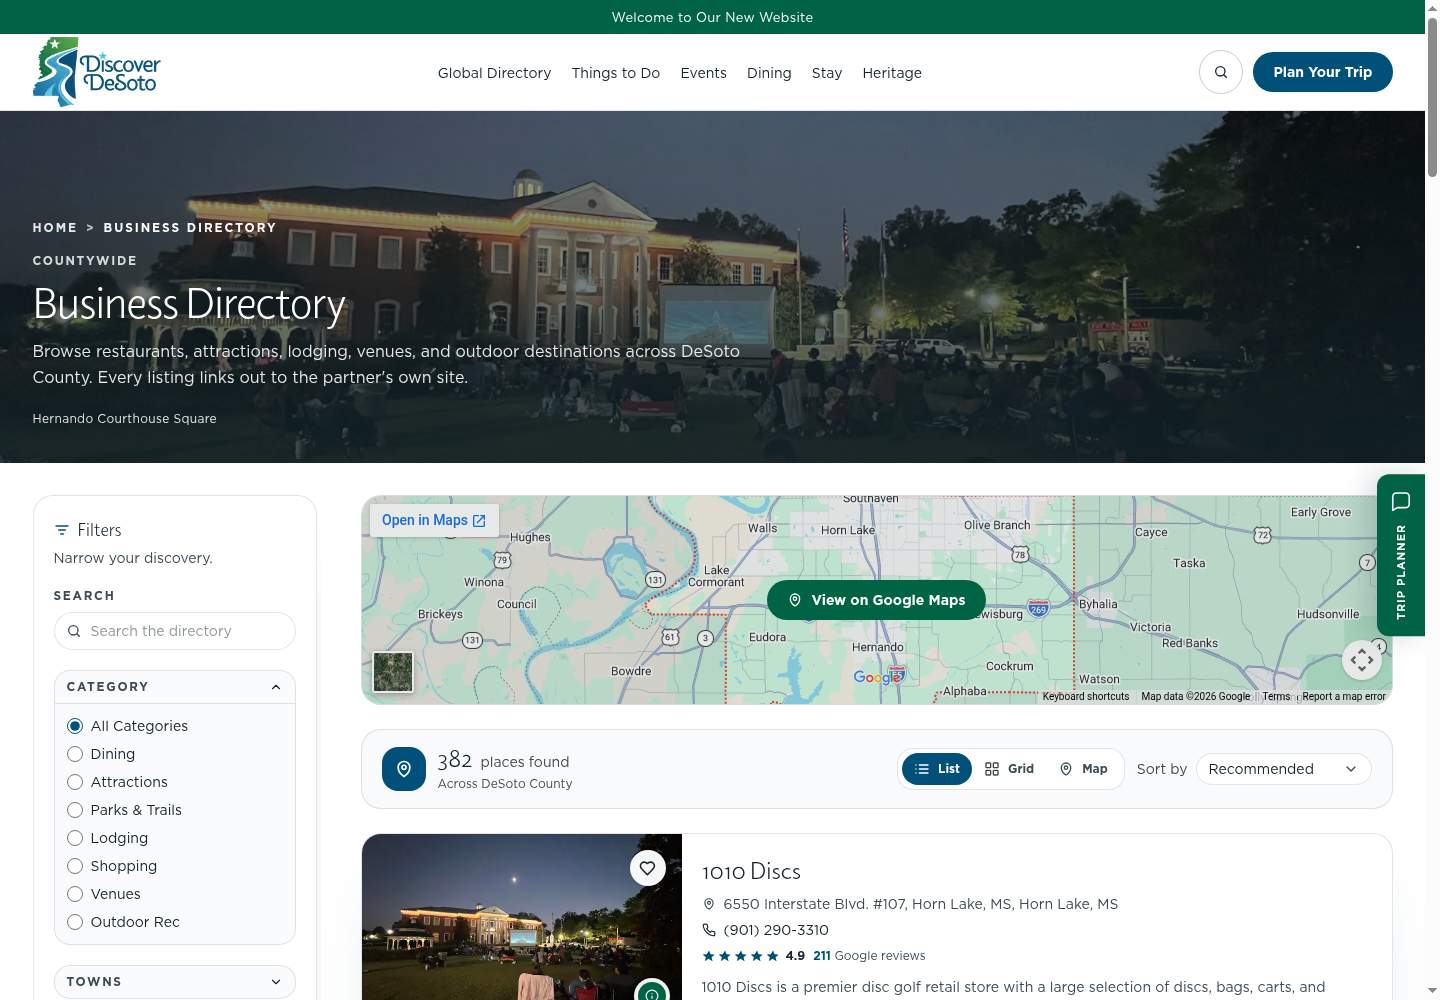Choose the Lodging category radio

(75, 838)
